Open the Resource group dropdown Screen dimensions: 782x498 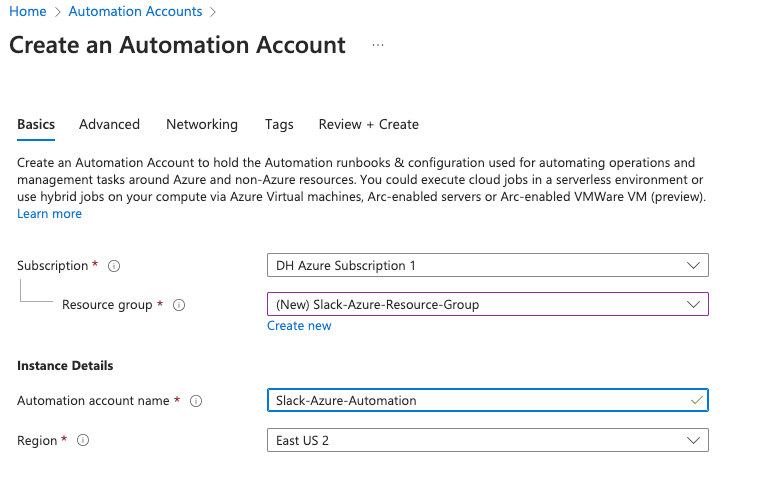pyautogui.click(x=488, y=304)
